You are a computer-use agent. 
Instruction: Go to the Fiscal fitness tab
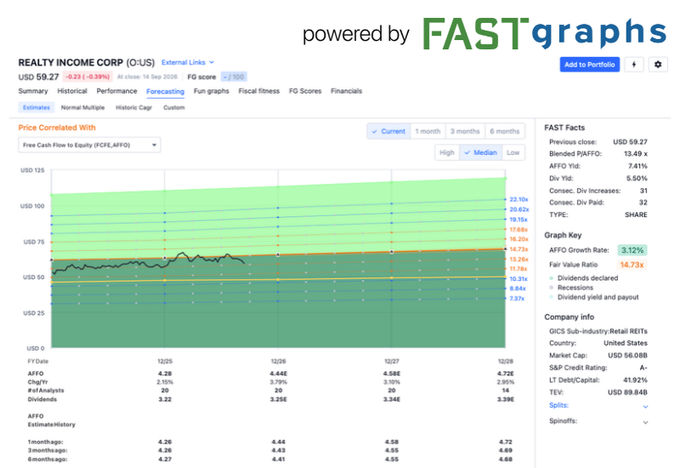259,91
